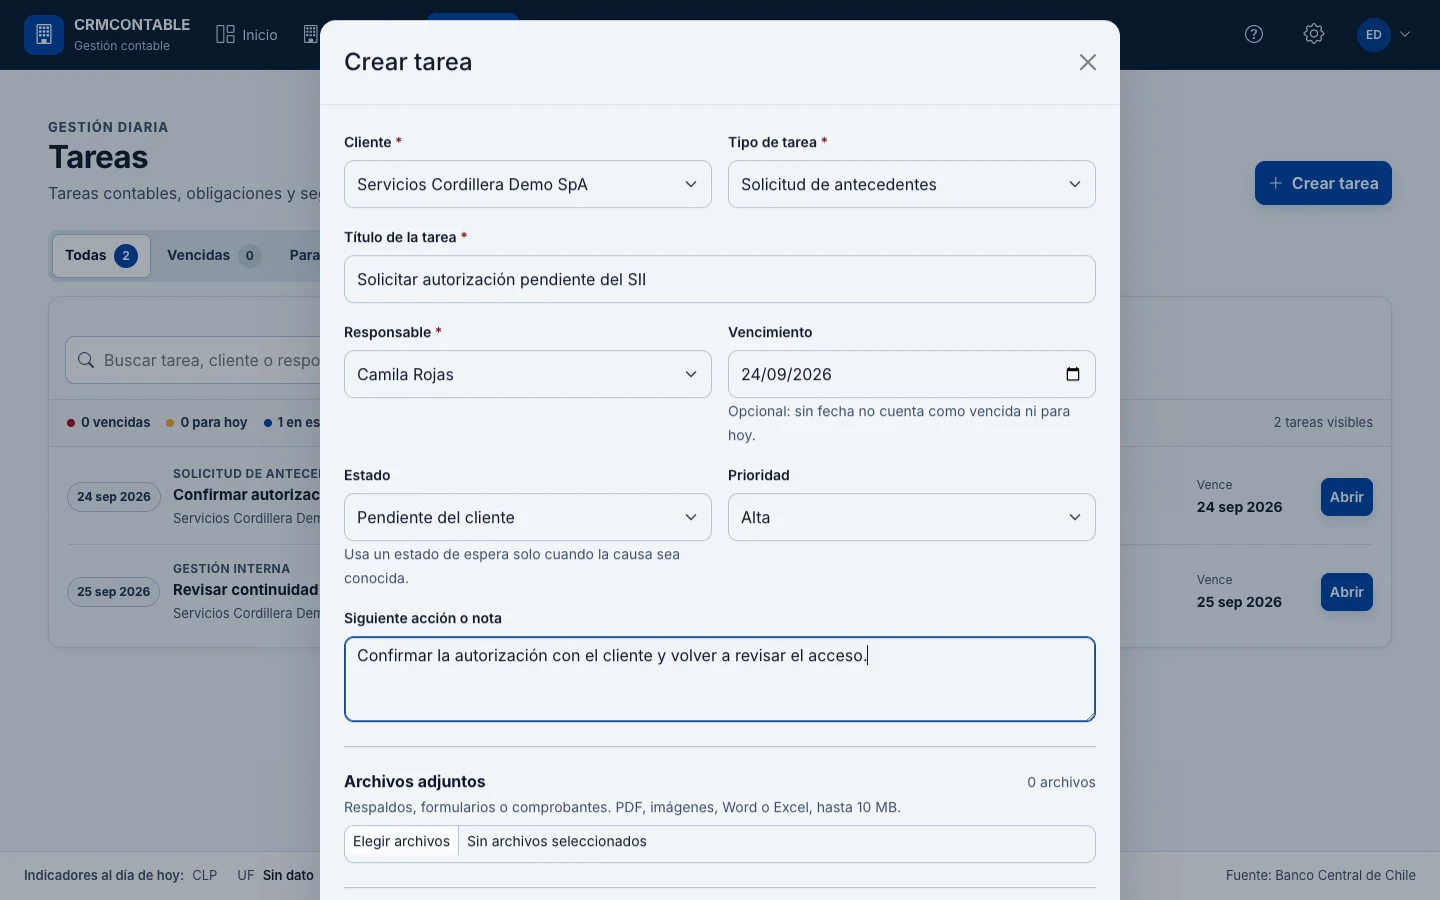Click the CRMCONTABLE building logo icon
The width and height of the screenshot is (1440, 900).
(44, 35)
